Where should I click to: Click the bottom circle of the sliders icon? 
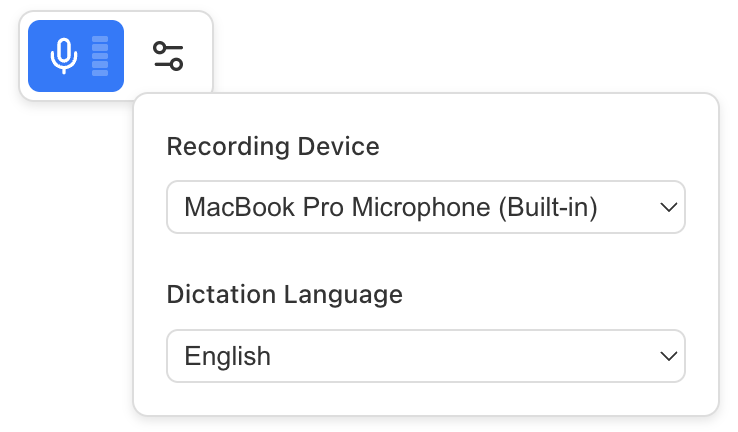pyautogui.click(x=176, y=64)
